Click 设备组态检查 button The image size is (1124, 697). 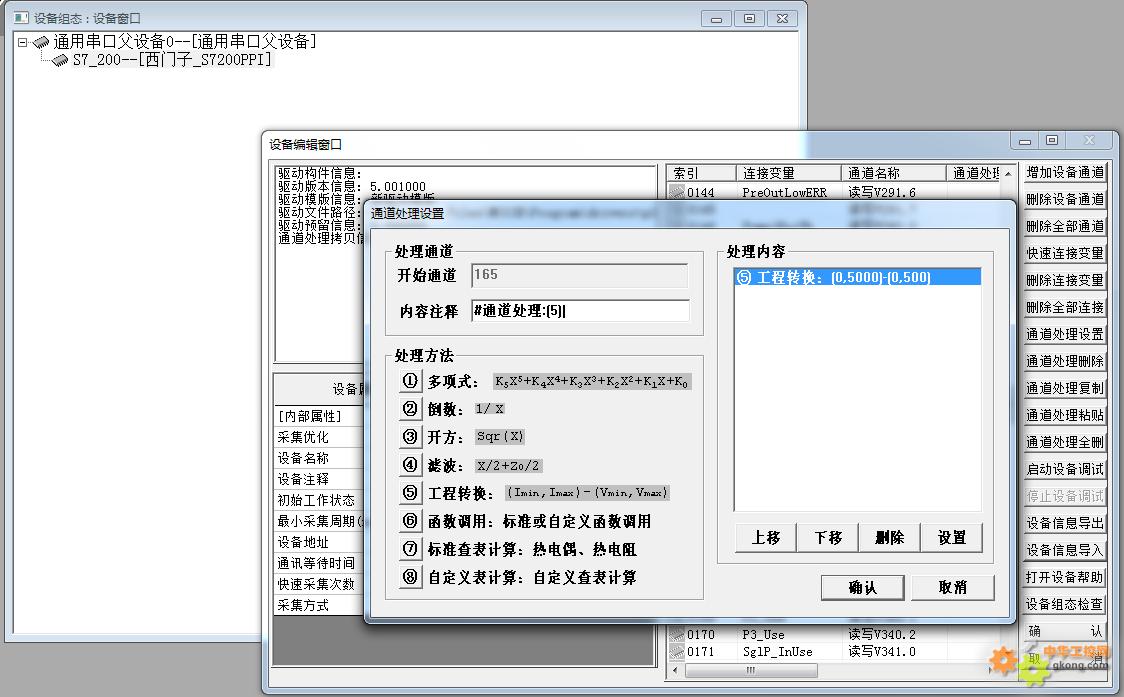(x=1065, y=604)
